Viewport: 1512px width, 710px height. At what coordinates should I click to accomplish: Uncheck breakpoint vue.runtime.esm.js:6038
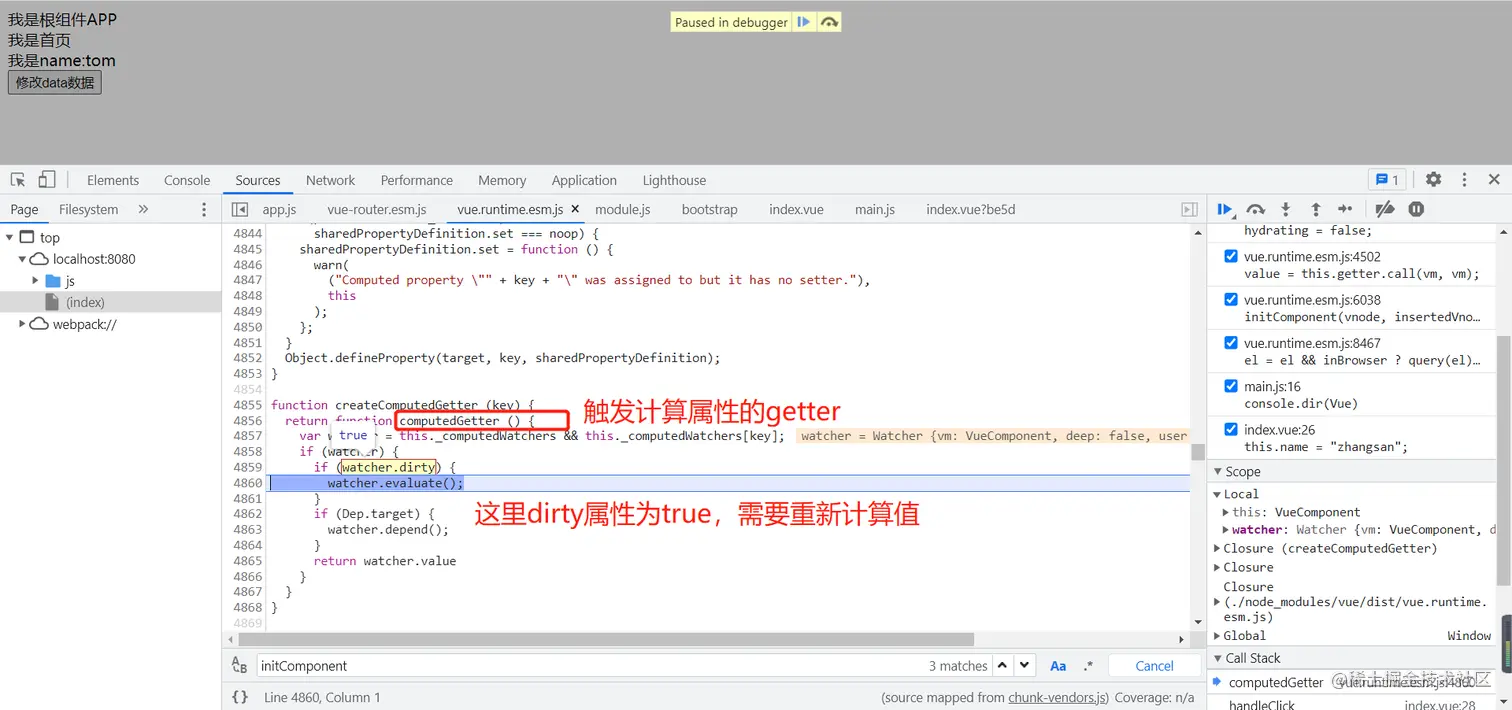point(1231,299)
